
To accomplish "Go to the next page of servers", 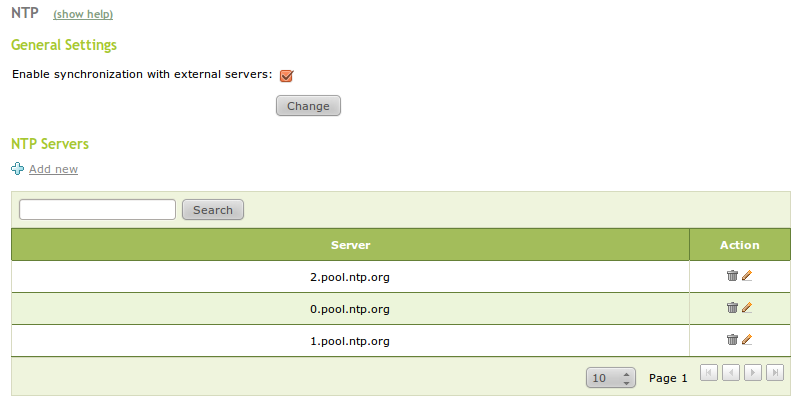I will click(x=753, y=373).
